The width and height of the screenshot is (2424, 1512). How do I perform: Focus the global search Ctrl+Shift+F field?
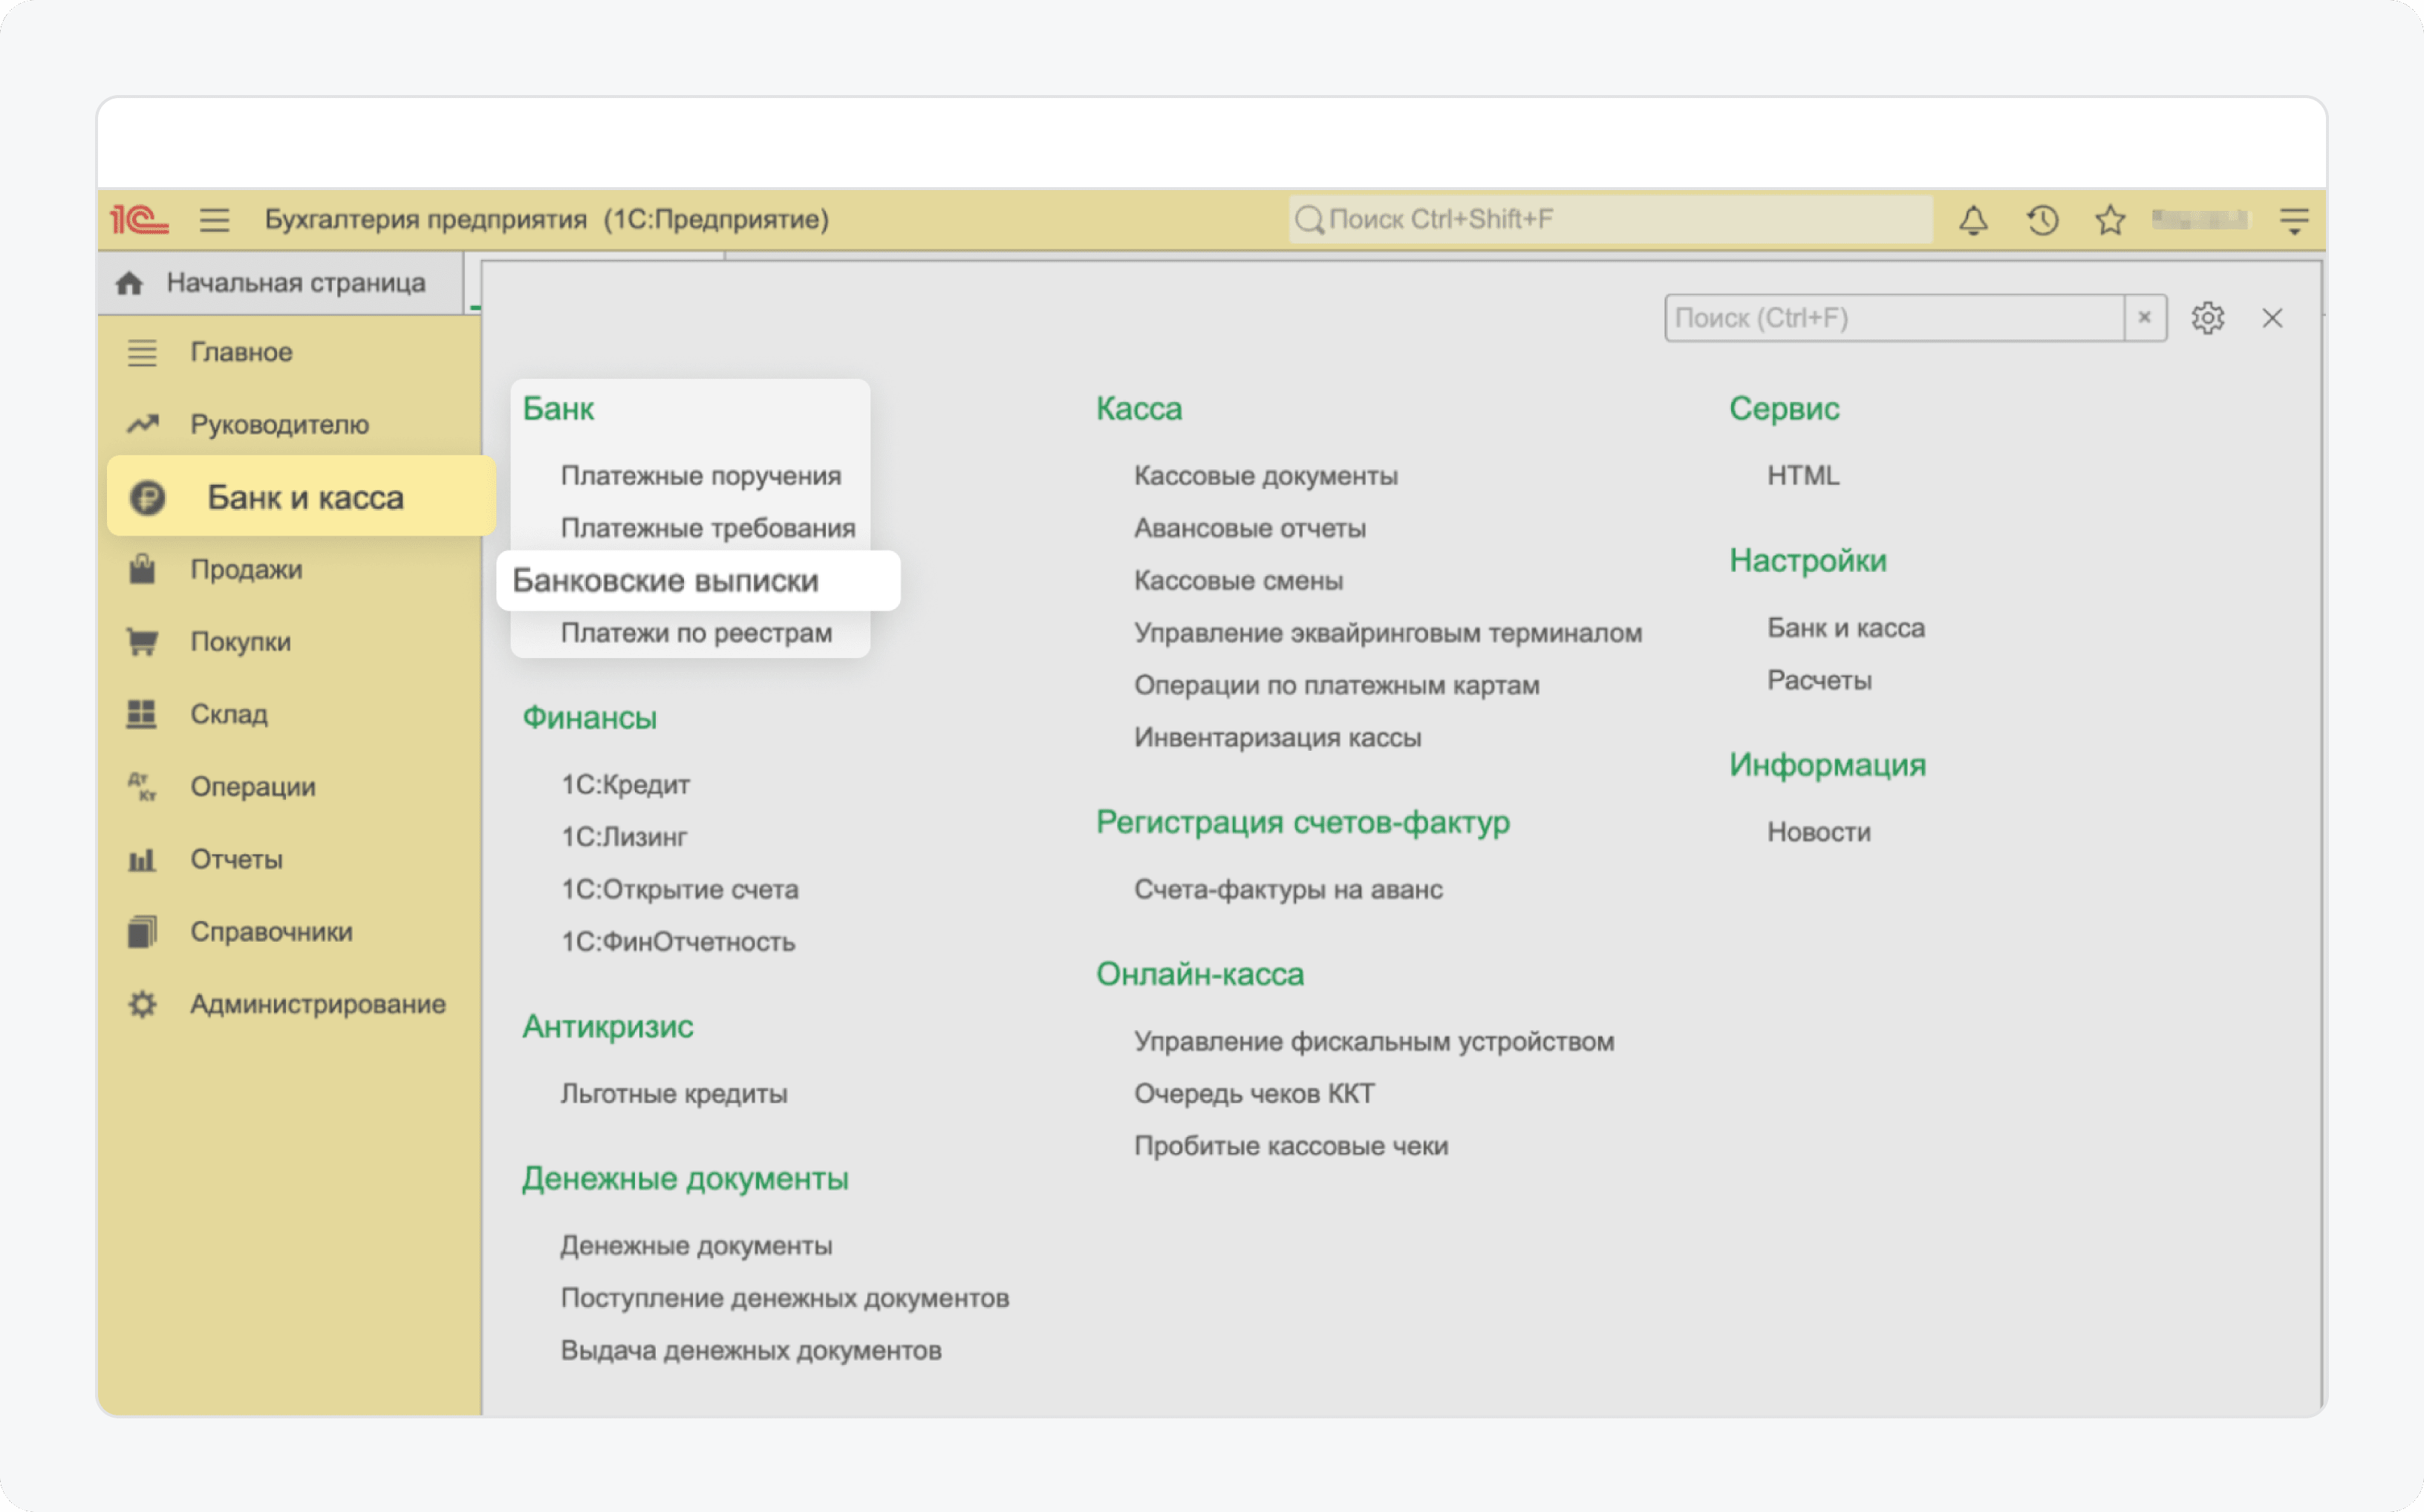pos(1610,219)
